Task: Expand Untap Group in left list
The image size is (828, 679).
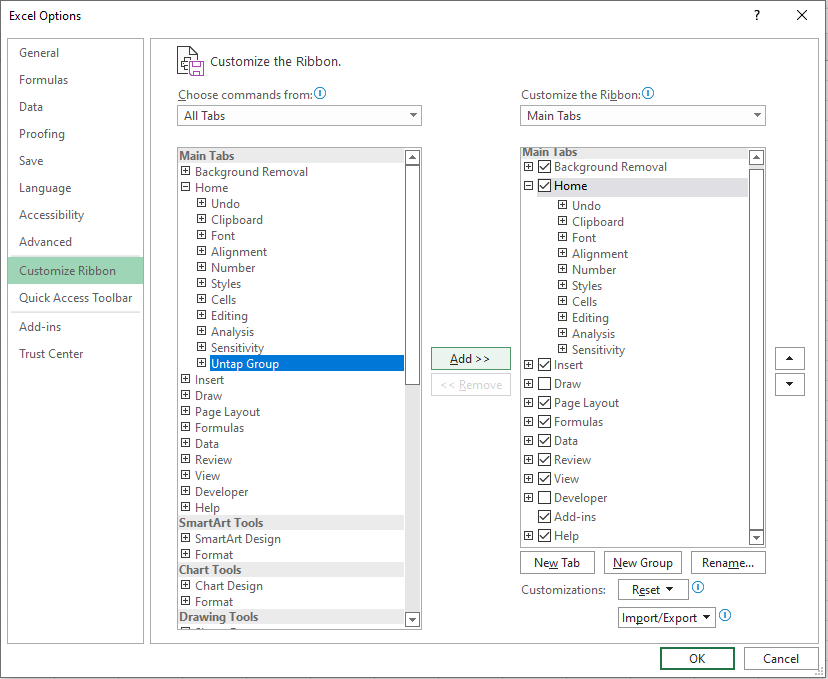Action: pyautogui.click(x=201, y=363)
